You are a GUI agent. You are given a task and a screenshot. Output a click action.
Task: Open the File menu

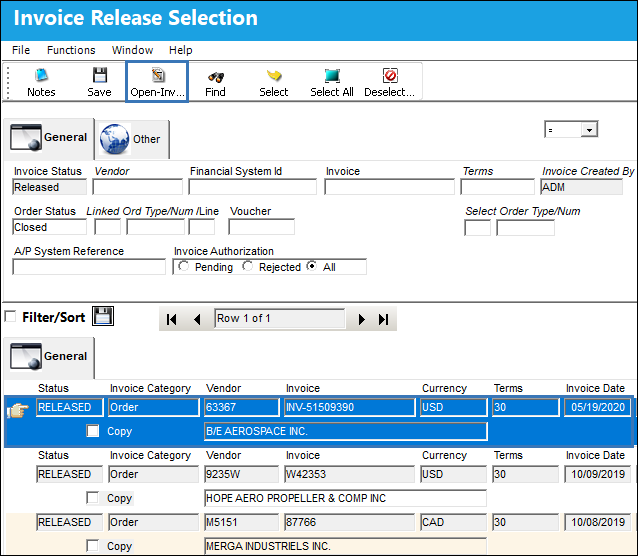coord(21,50)
